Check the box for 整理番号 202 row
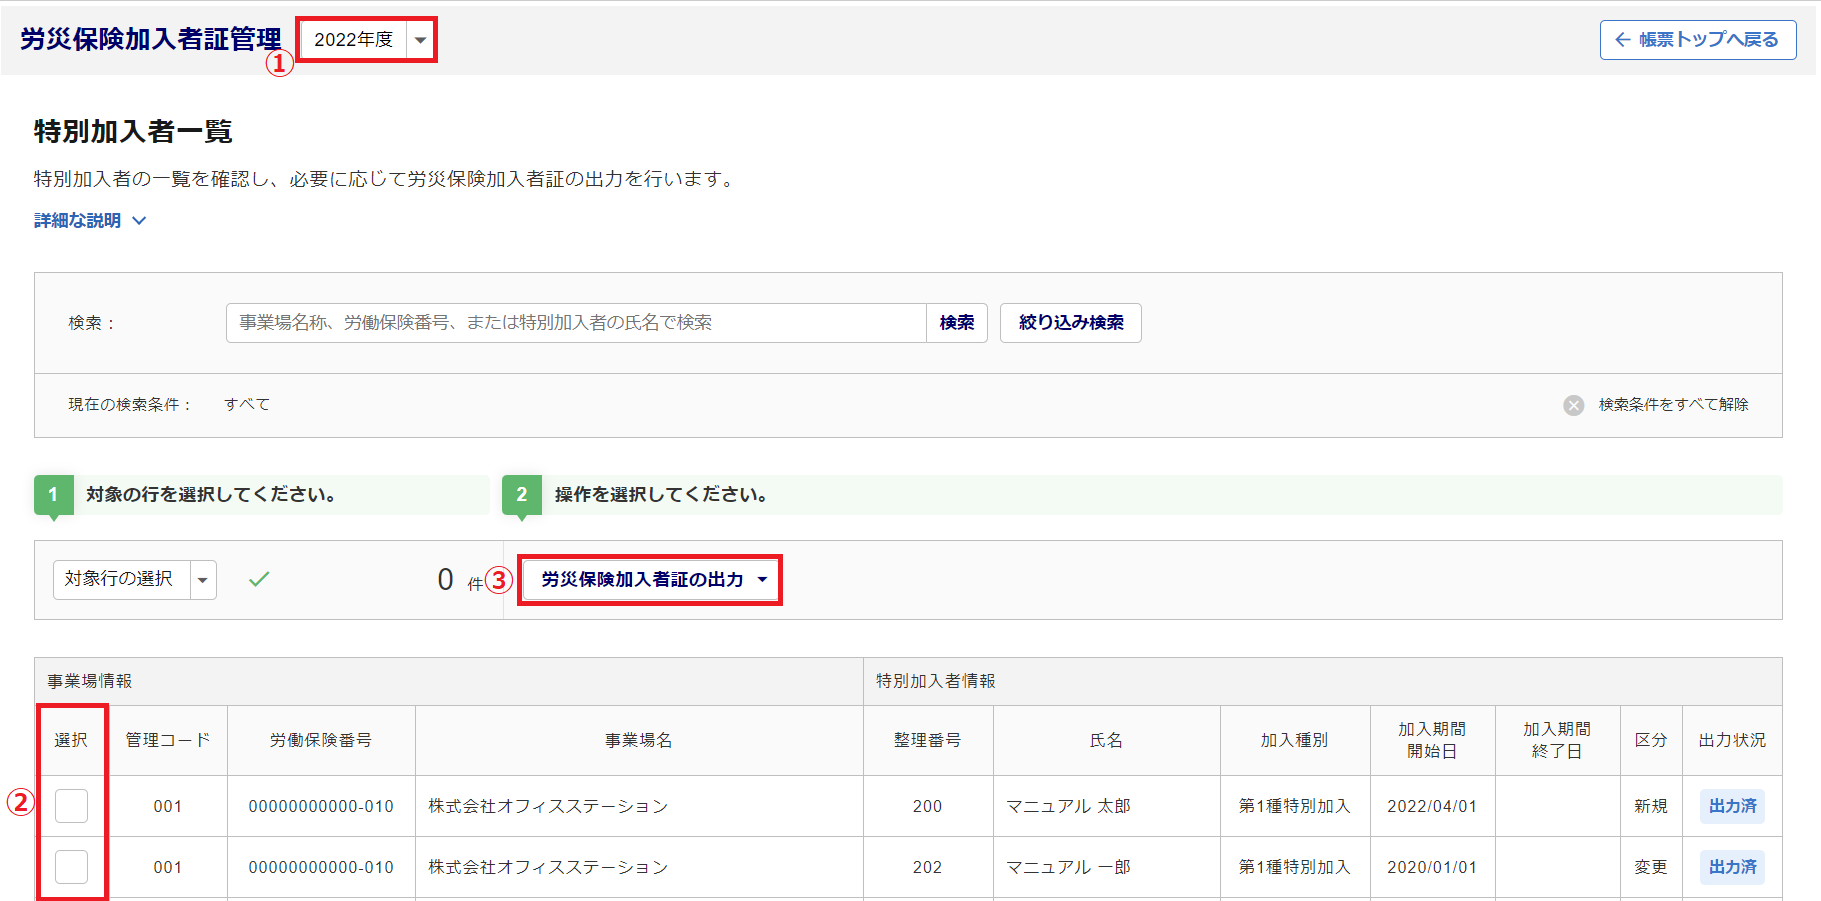 [x=71, y=867]
